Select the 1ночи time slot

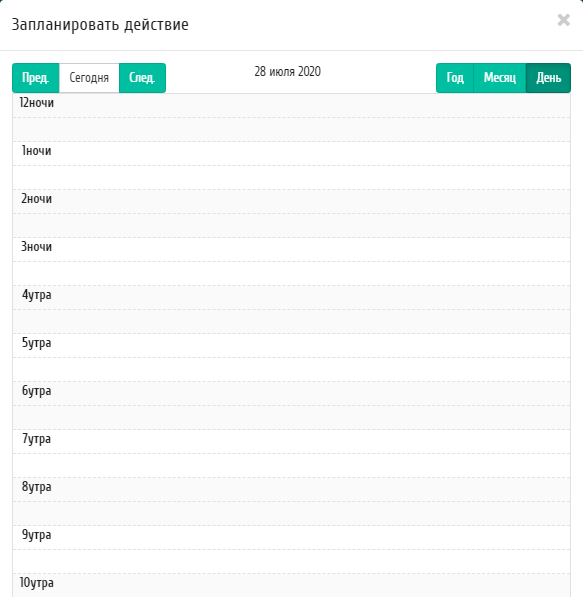(x=291, y=153)
